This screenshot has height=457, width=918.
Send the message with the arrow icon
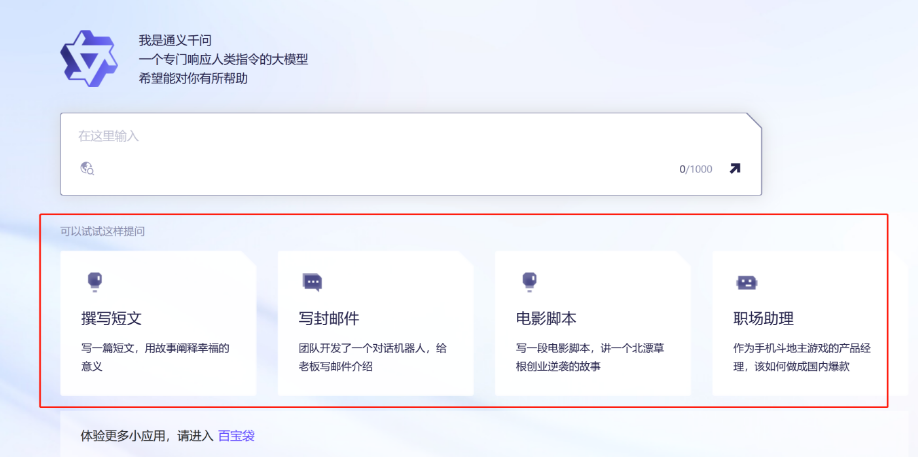click(735, 169)
